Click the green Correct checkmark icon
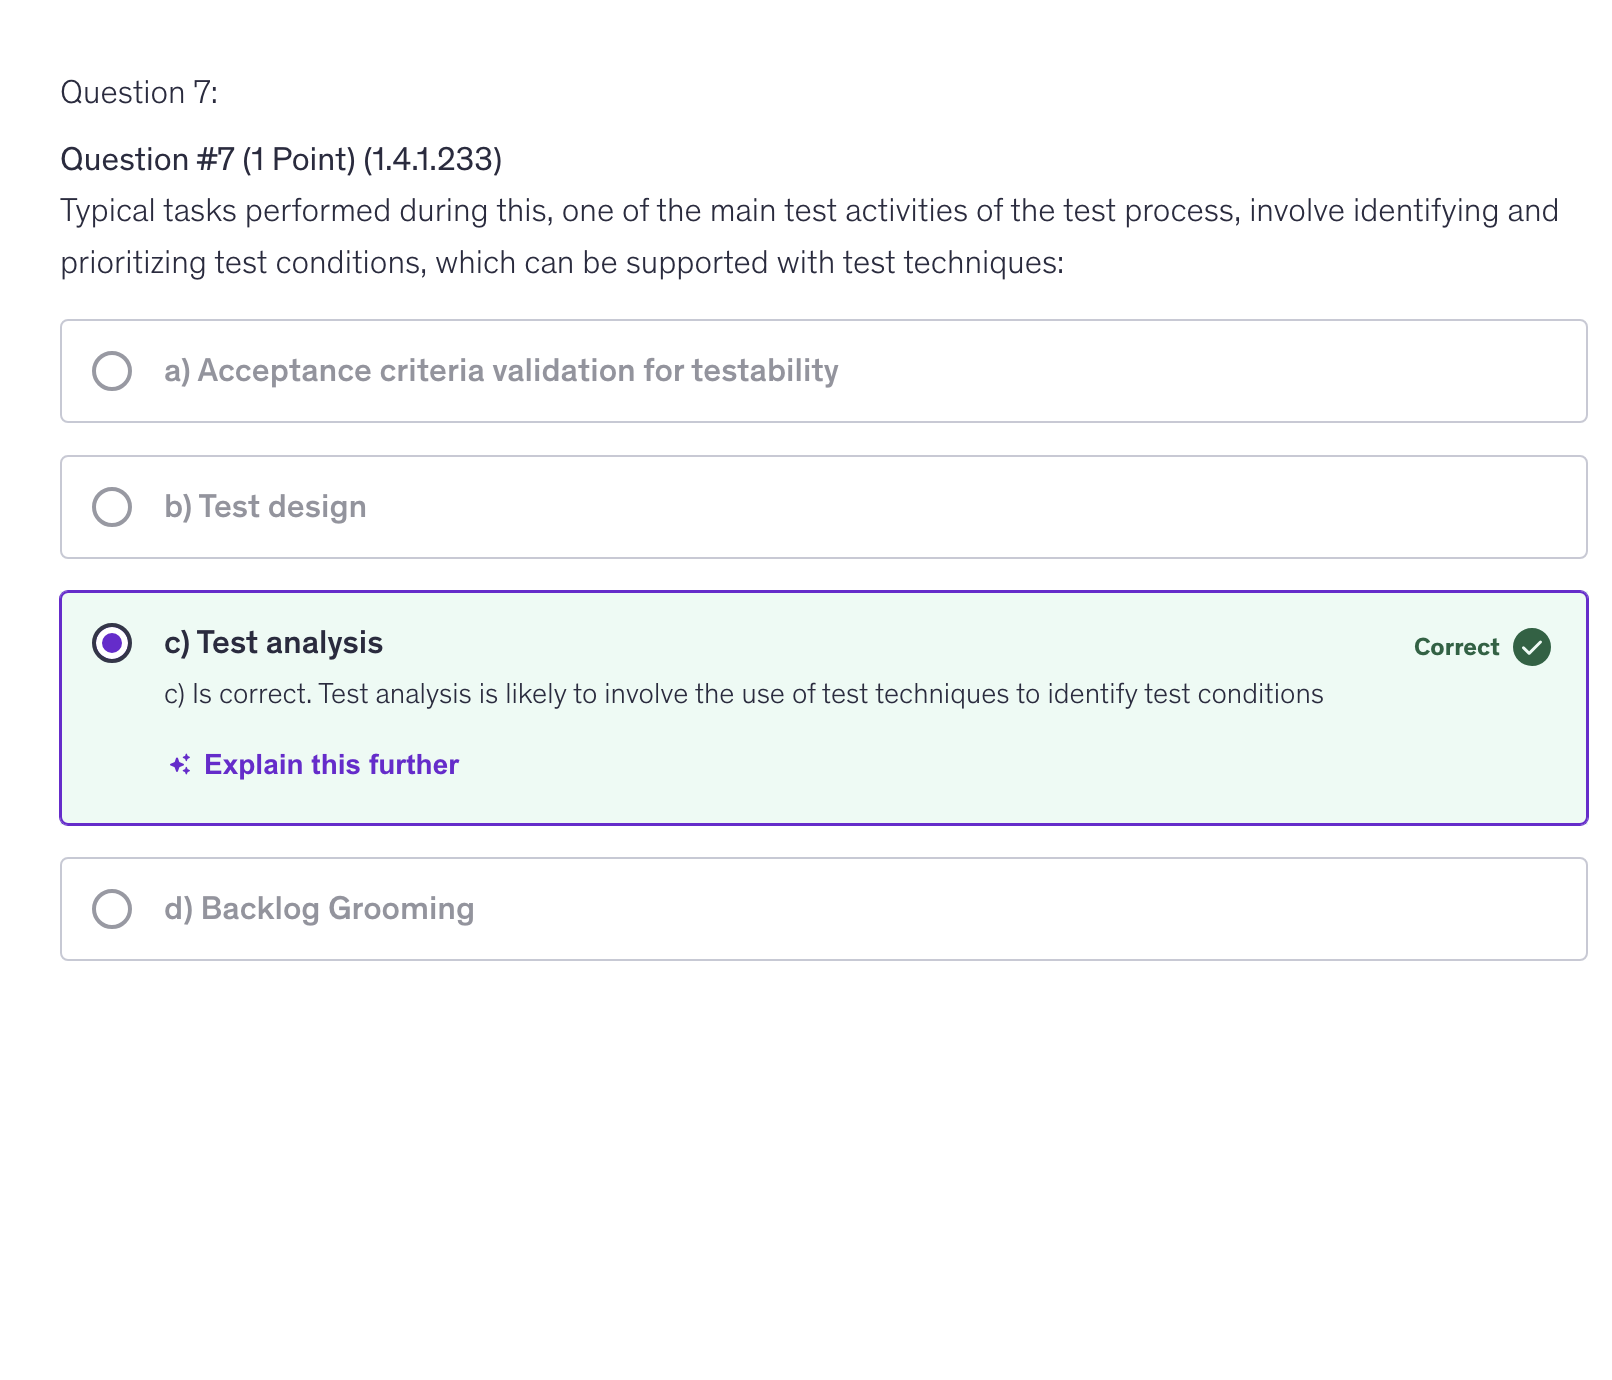Viewport: 1612px width, 1380px height. (1531, 647)
